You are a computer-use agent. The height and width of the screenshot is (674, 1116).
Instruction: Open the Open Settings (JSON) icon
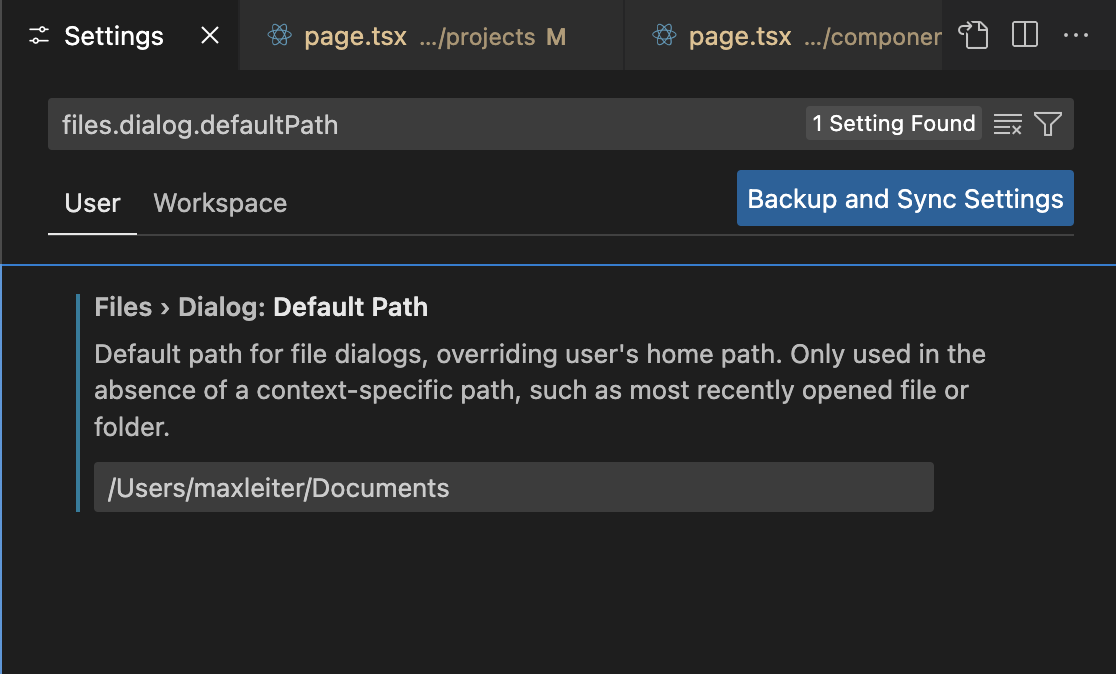click(x=972, y=35)
